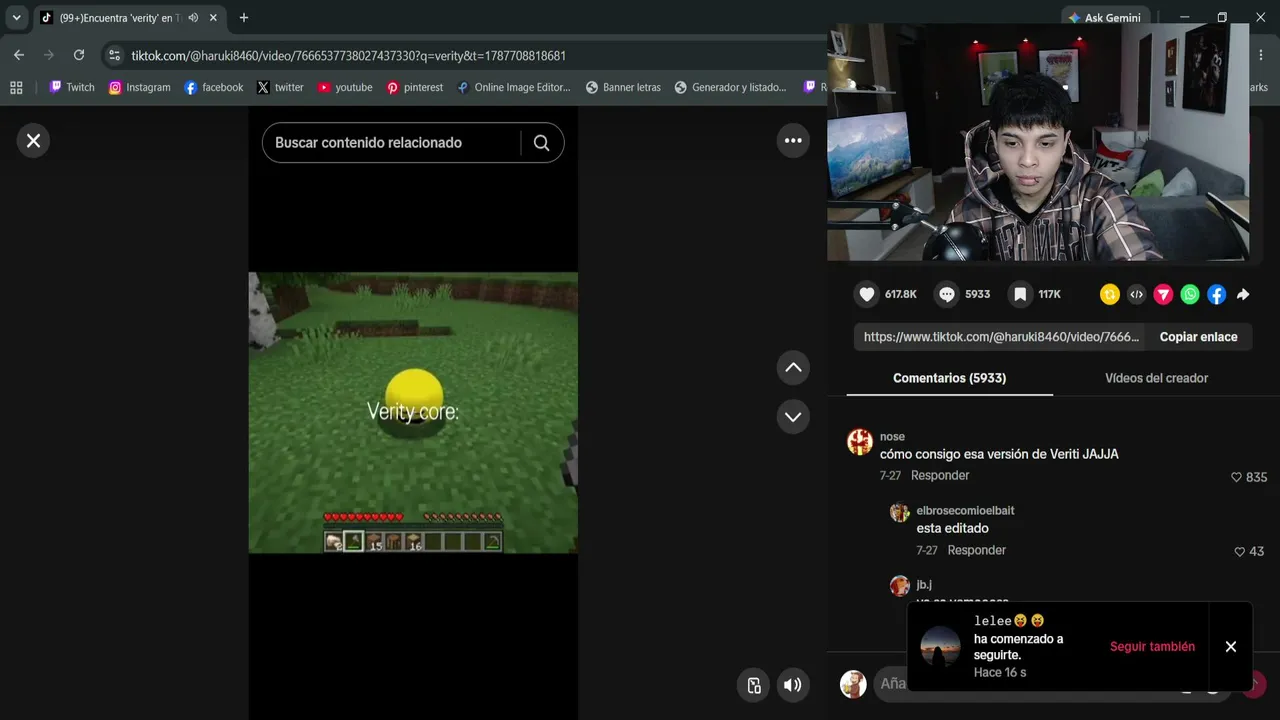The width and height of the screenshot is (1280, 720).
Task: Open comments via the speech bubble icon
Action: click(x=947, y=294)
